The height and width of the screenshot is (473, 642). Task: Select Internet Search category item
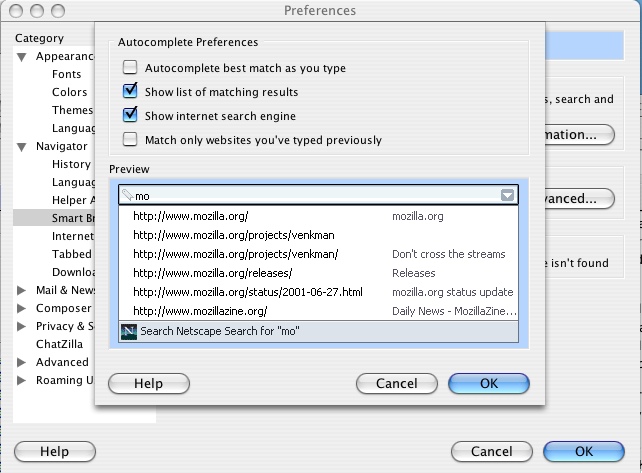[73, 236]
